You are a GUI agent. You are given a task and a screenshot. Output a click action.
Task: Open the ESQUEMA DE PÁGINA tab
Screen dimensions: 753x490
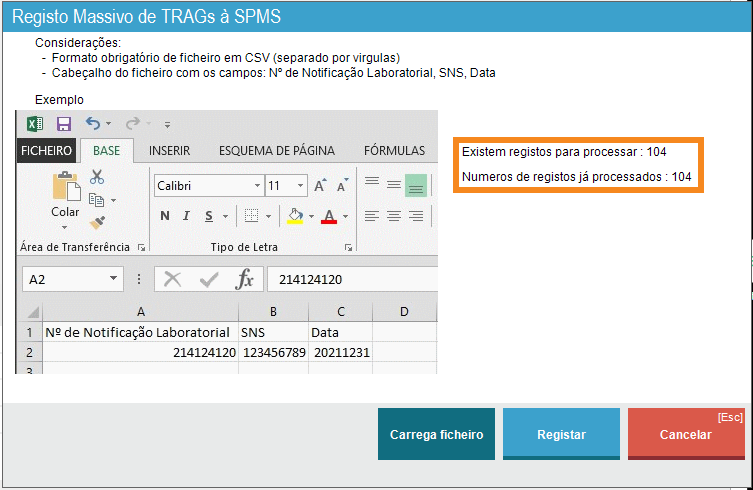[276, 151]
